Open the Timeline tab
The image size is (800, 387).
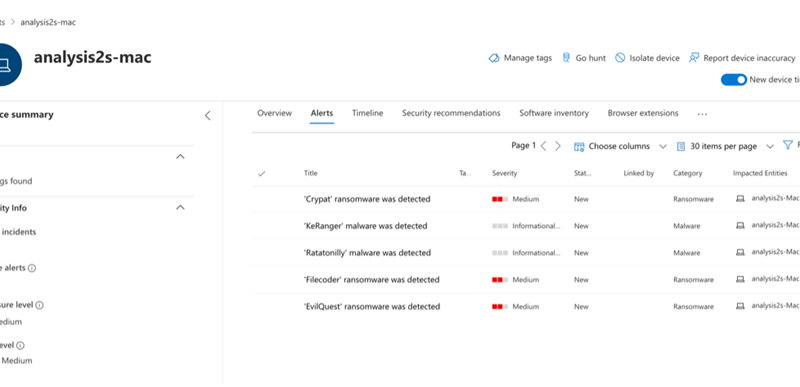coord(367,113)
